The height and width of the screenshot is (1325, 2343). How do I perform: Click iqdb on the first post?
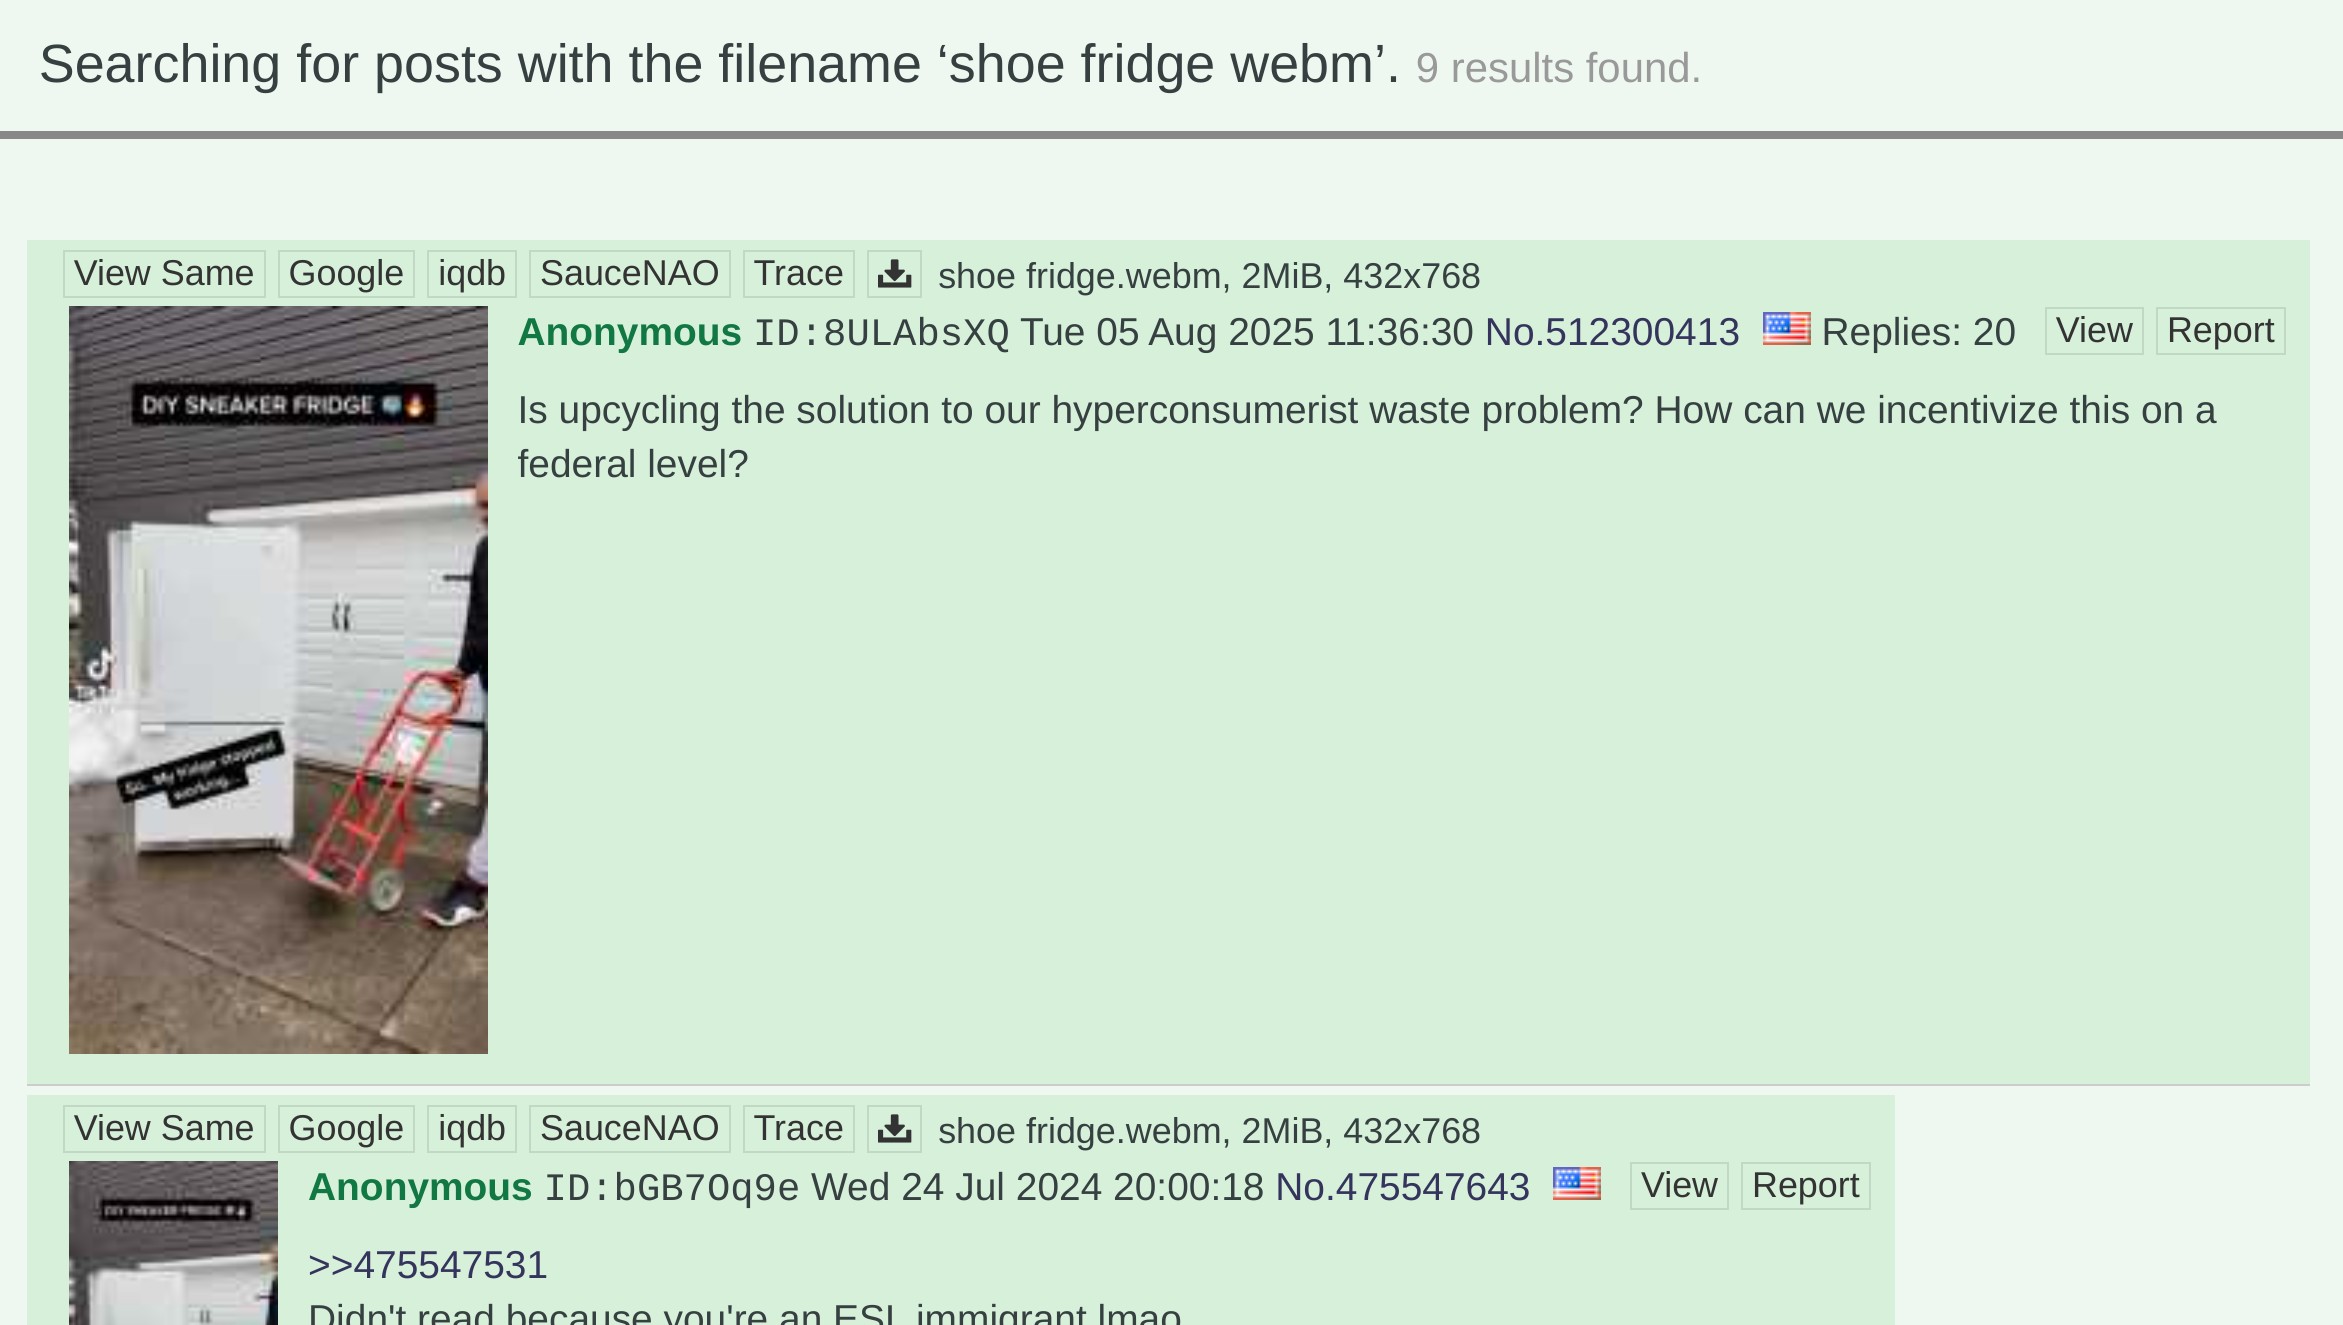click(x=471, y=274)
